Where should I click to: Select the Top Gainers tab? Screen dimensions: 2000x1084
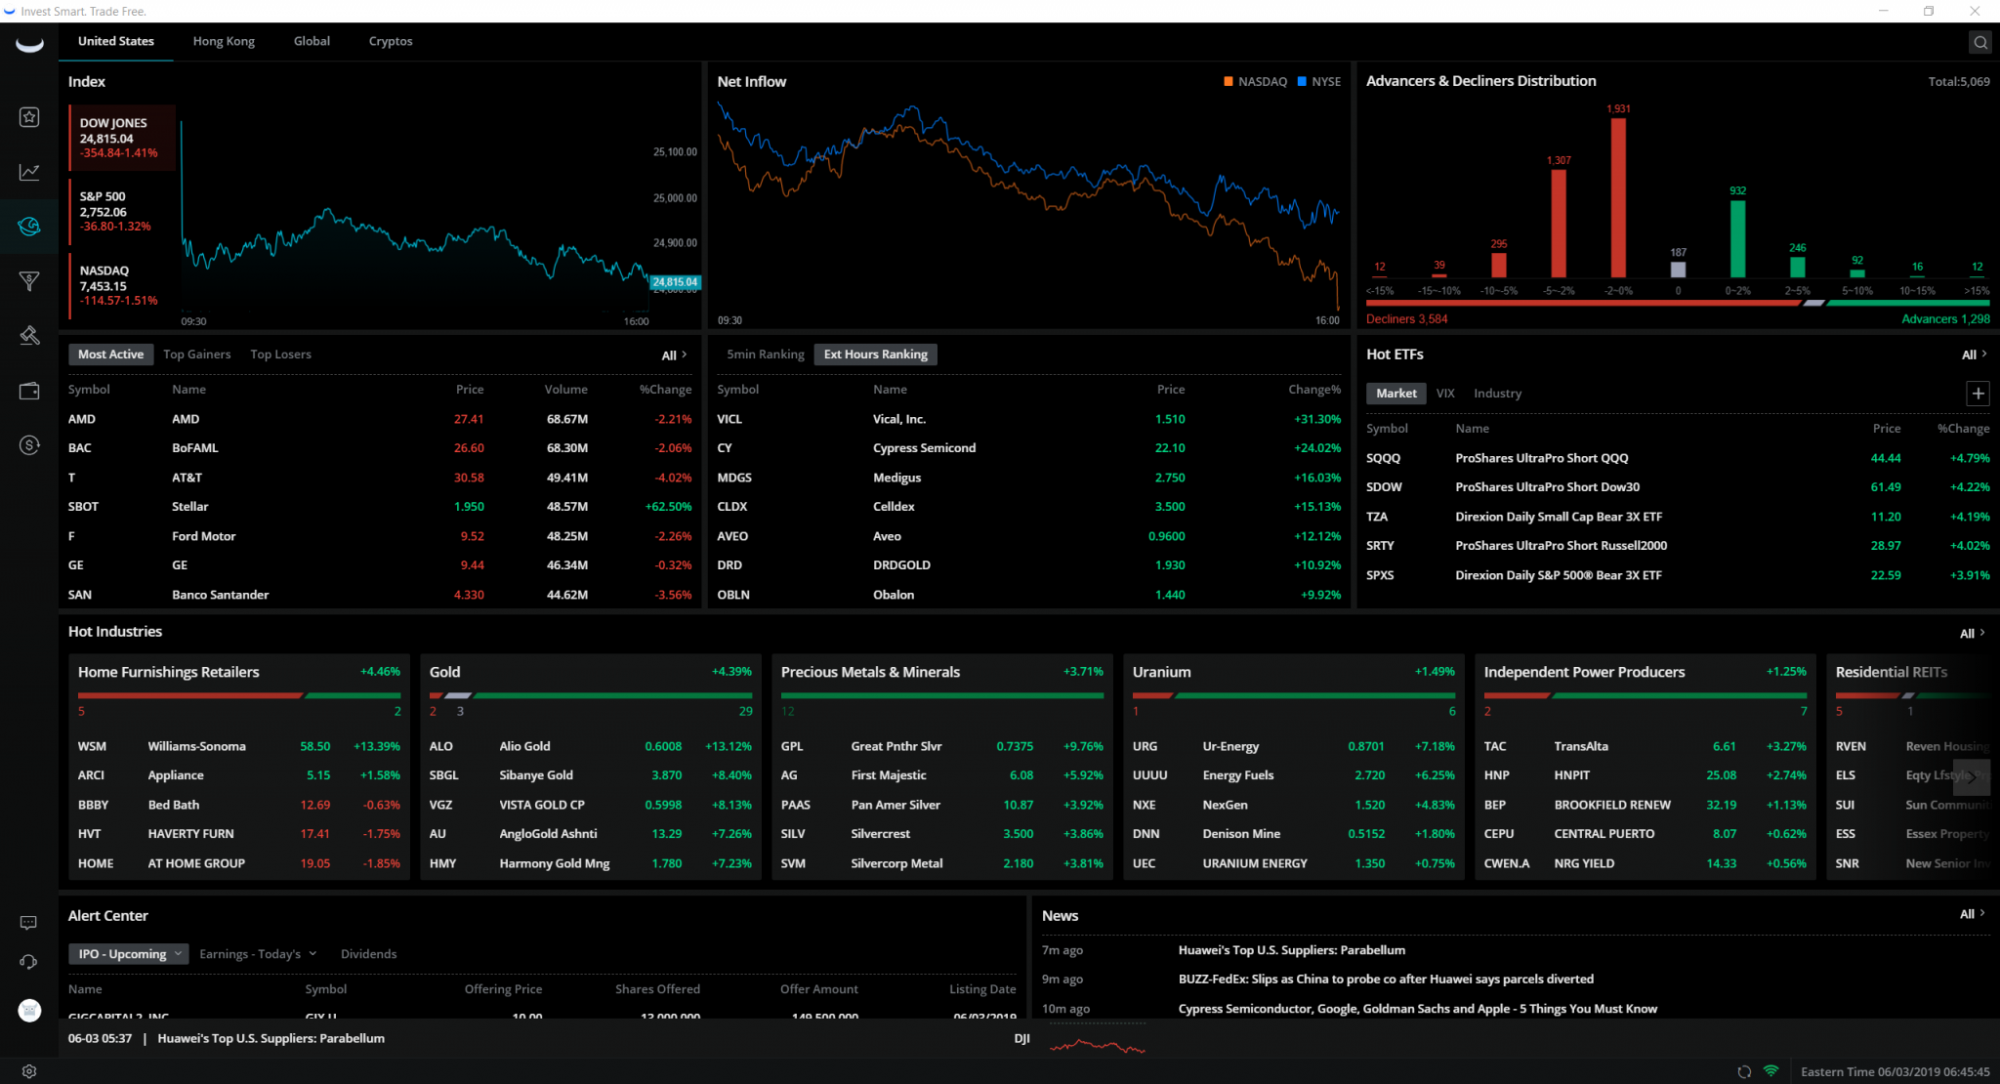(x=197, y=354)
